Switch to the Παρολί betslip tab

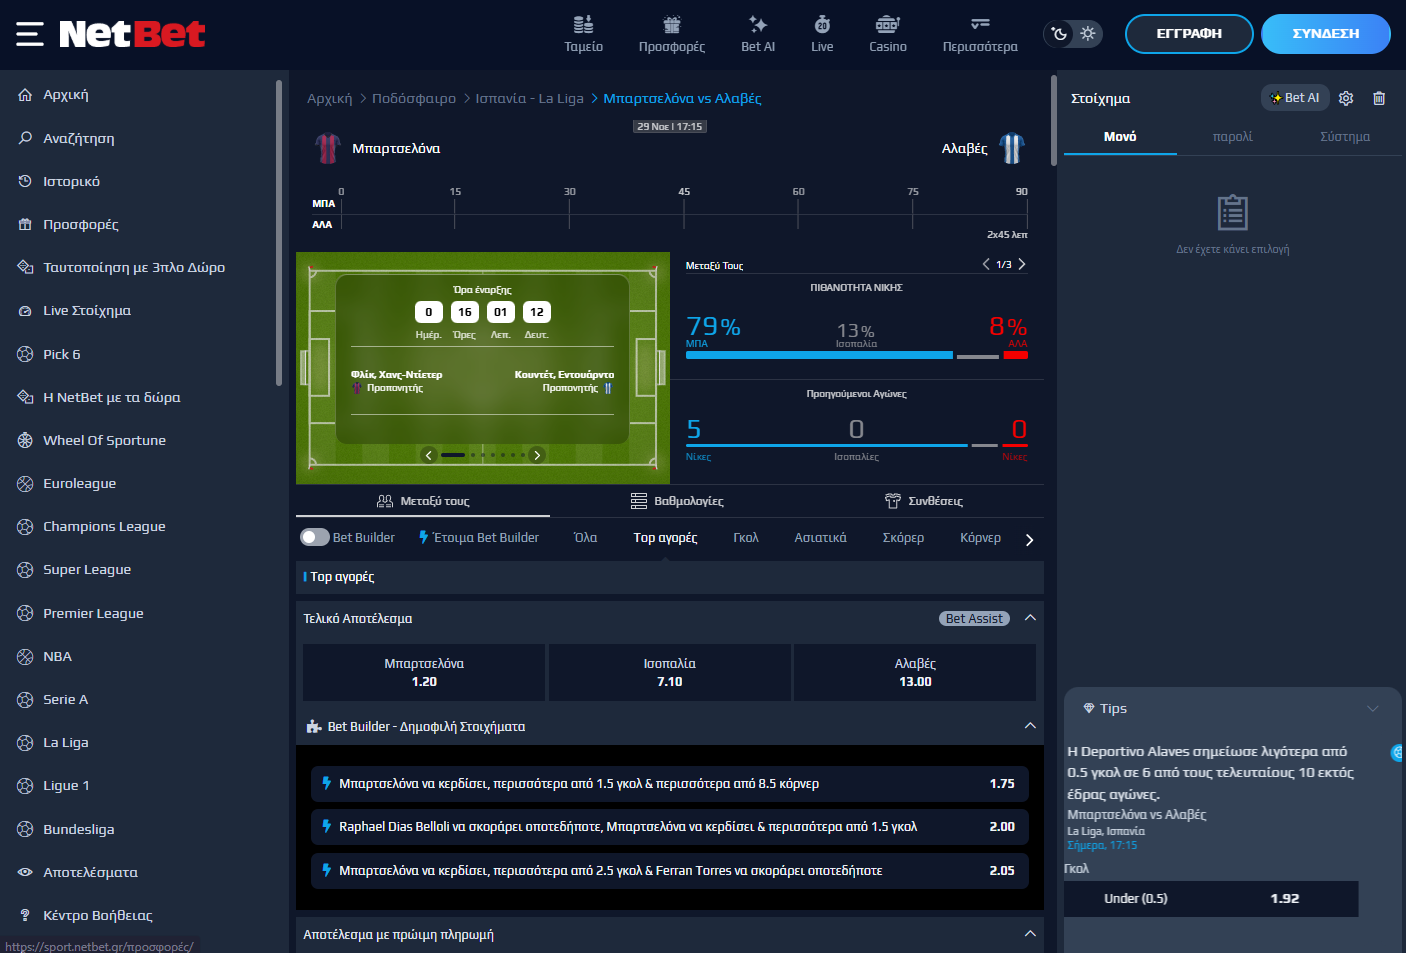[x=1232, y=137]
